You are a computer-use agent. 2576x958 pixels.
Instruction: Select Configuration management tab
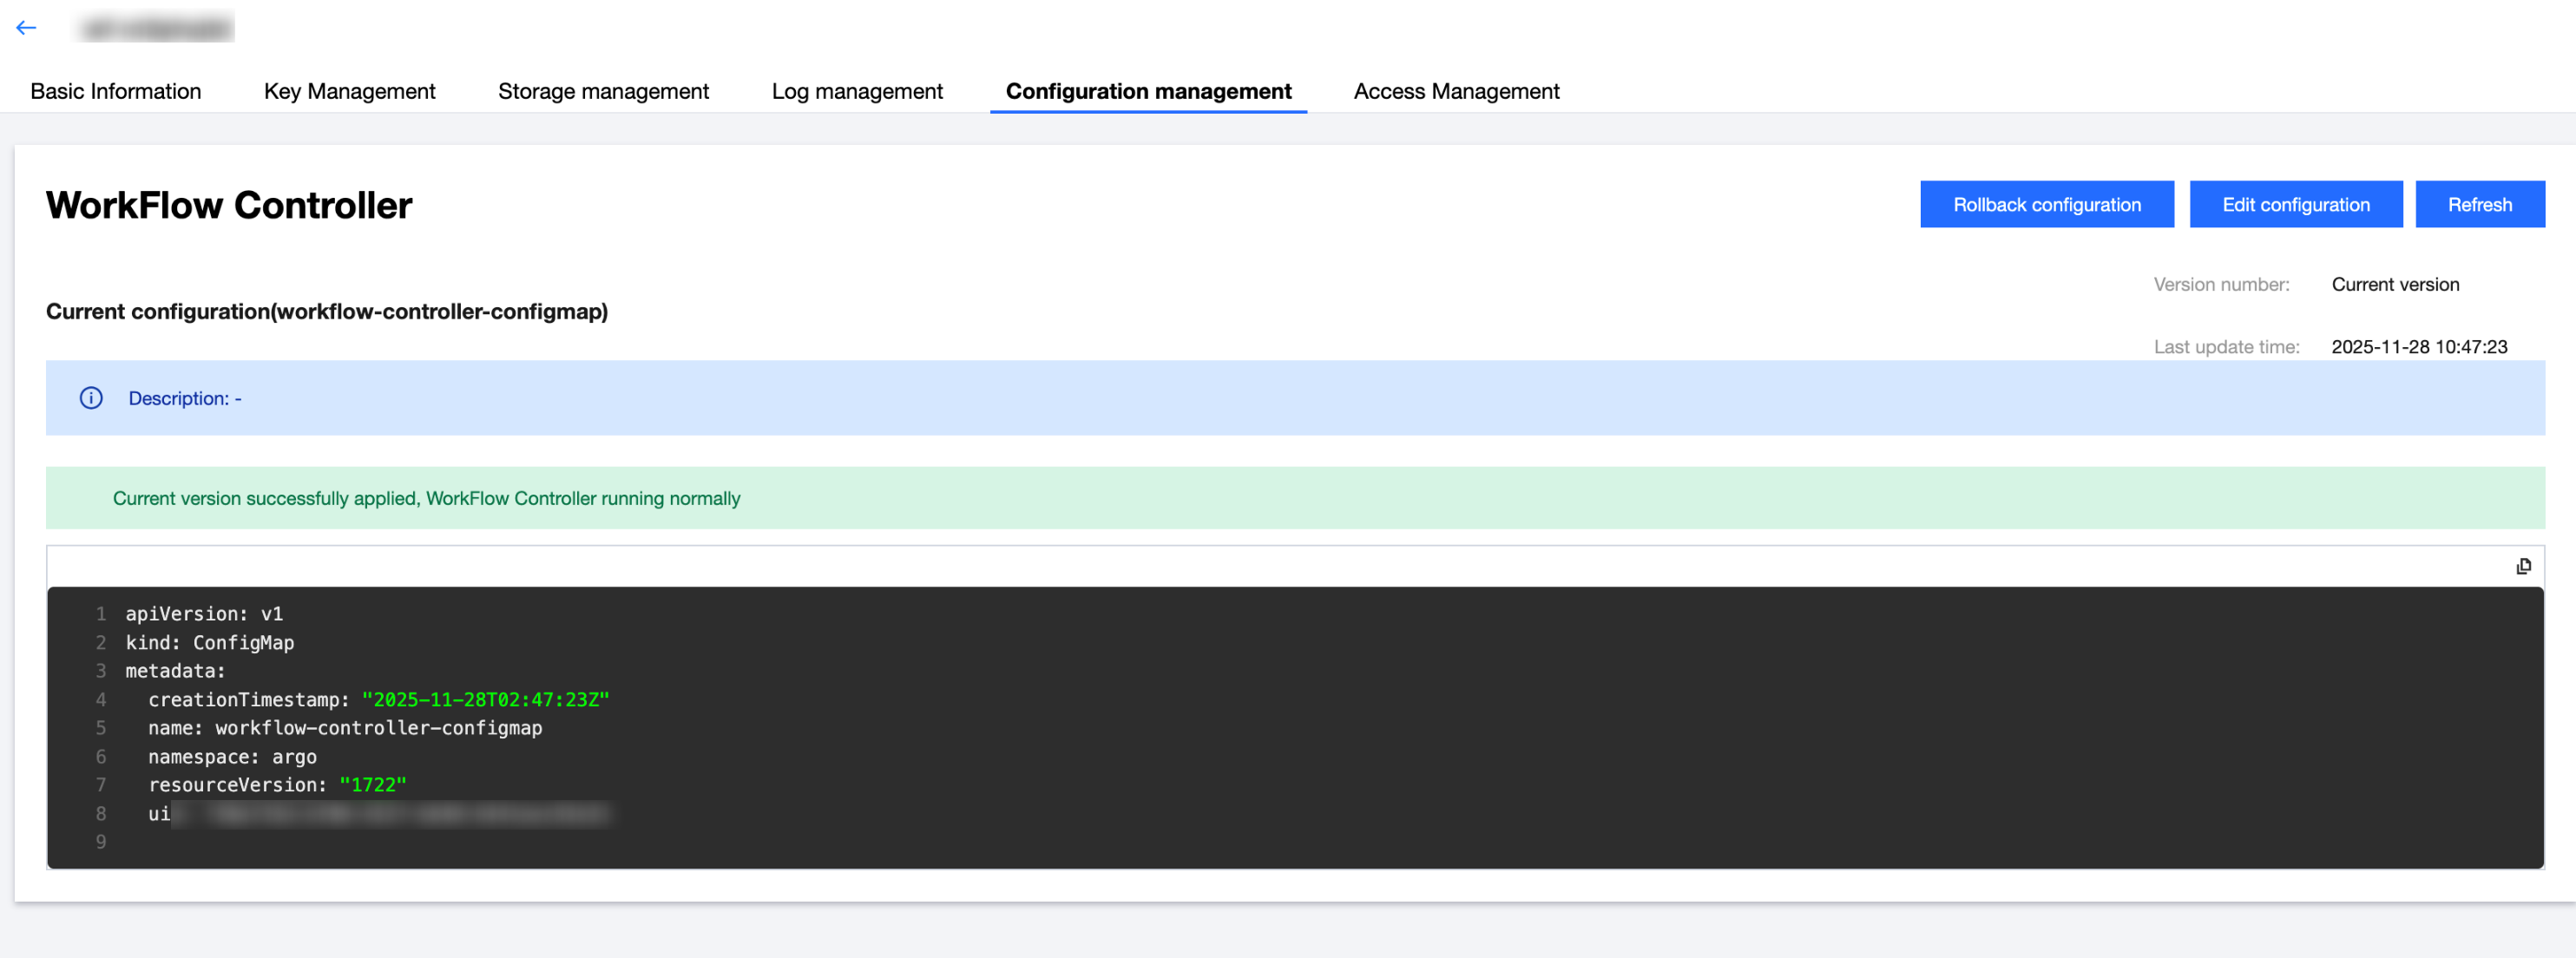pos(1148,91)
